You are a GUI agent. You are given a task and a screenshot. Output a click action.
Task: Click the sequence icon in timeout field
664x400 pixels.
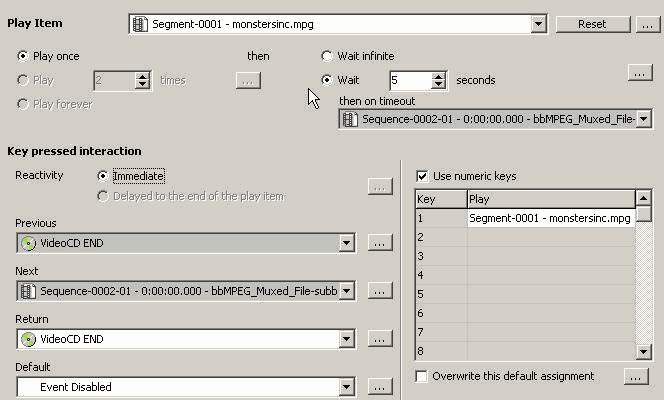[x=350, y=119]
